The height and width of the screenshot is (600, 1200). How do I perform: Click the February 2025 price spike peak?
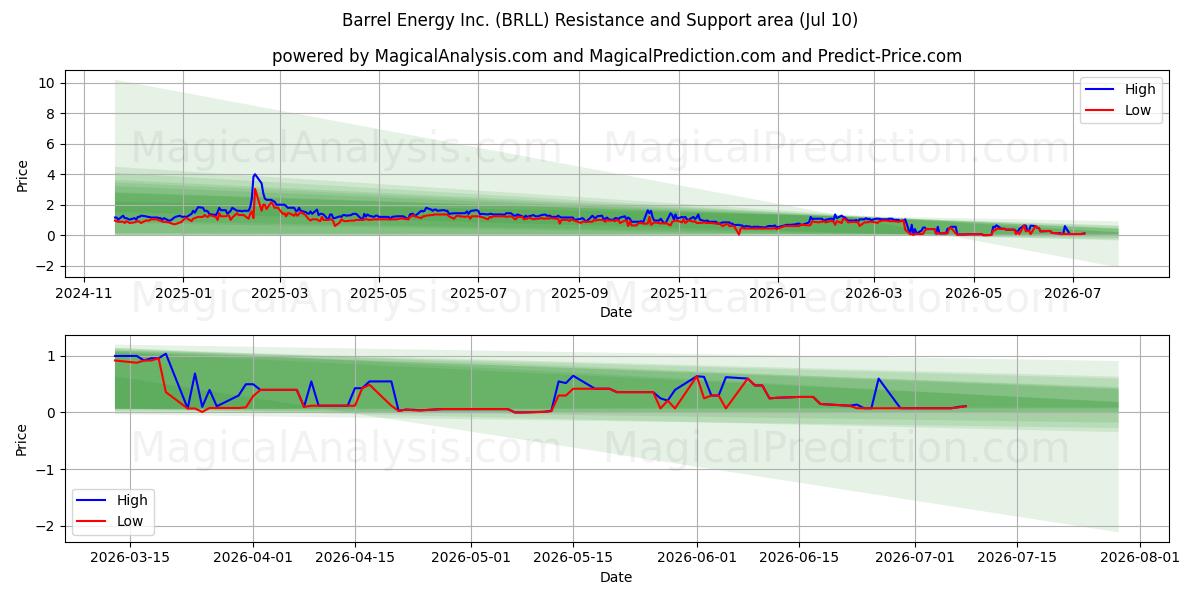[x=255, y=174]
